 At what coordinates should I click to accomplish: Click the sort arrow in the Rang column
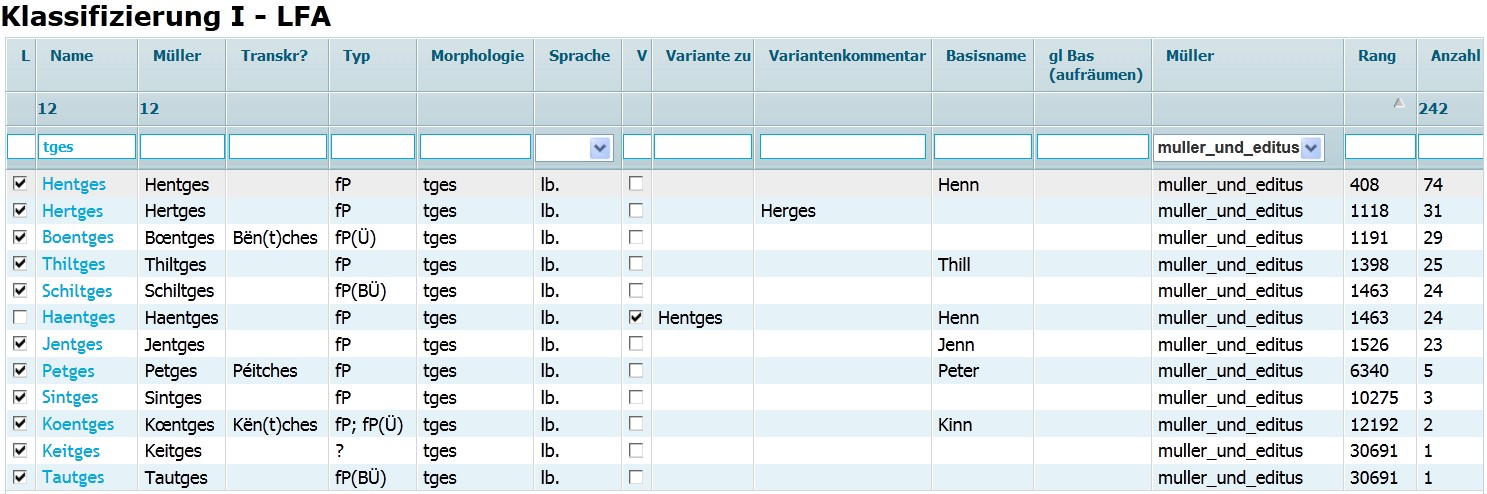pyautogui.click(x=1398, y=102)
